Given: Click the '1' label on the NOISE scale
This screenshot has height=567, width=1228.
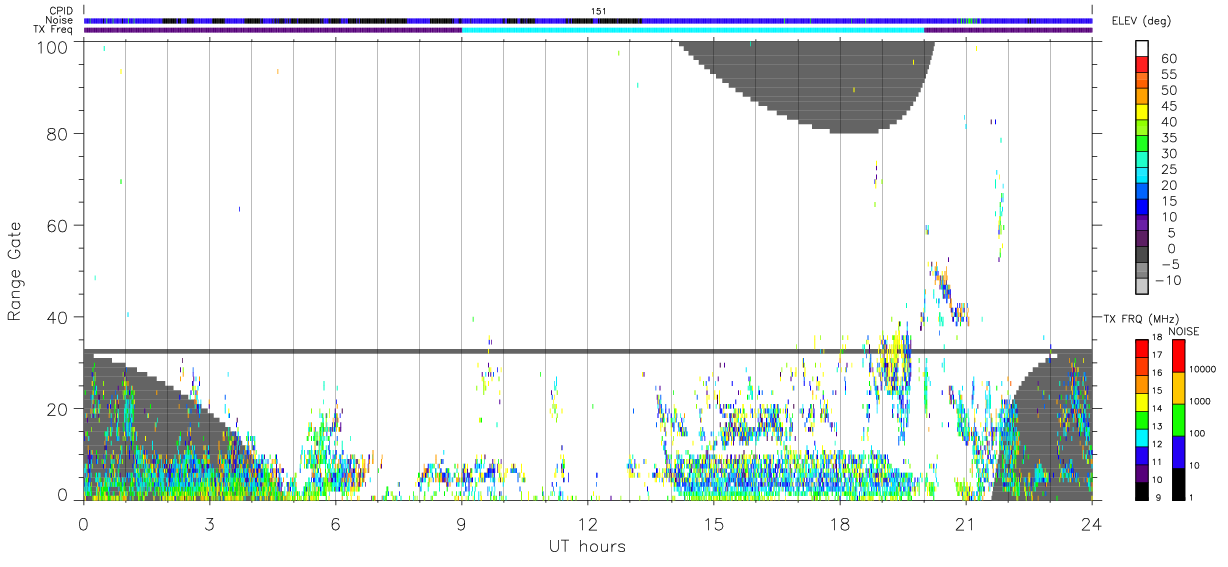Looking at the screenshot, I should tap(1191, 497).
